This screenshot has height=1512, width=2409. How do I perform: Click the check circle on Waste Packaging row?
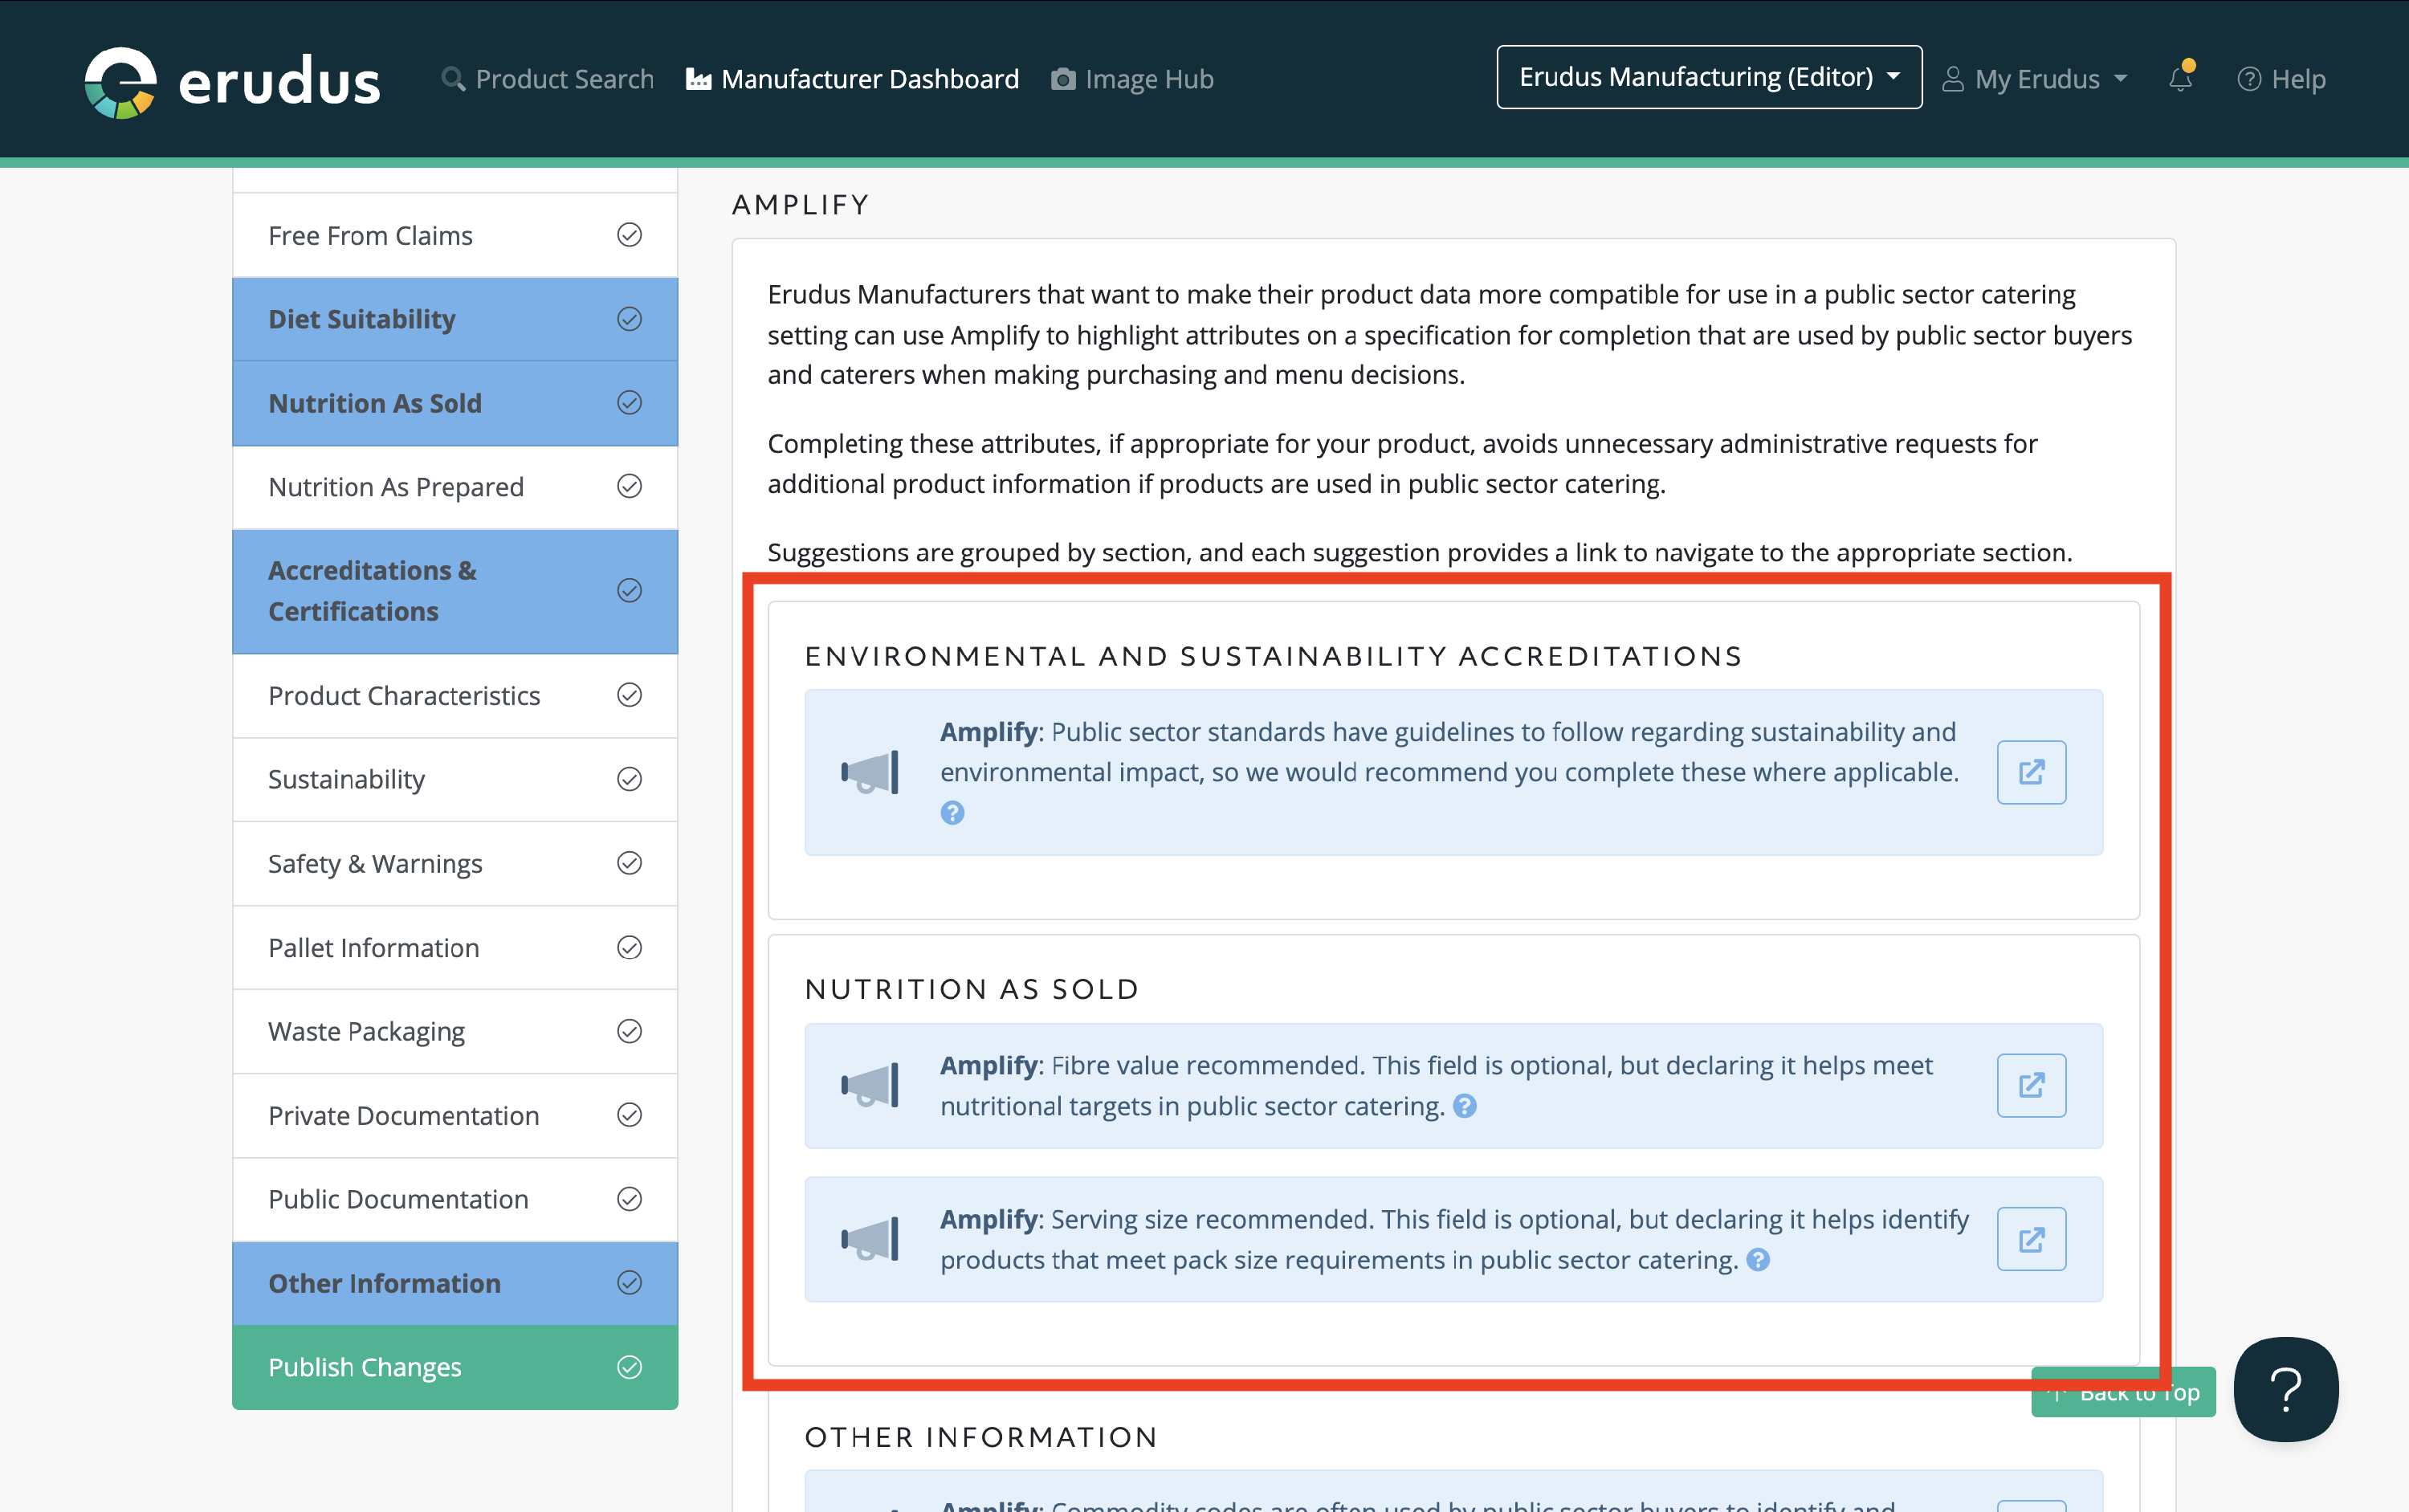[x=629, y=1031]
